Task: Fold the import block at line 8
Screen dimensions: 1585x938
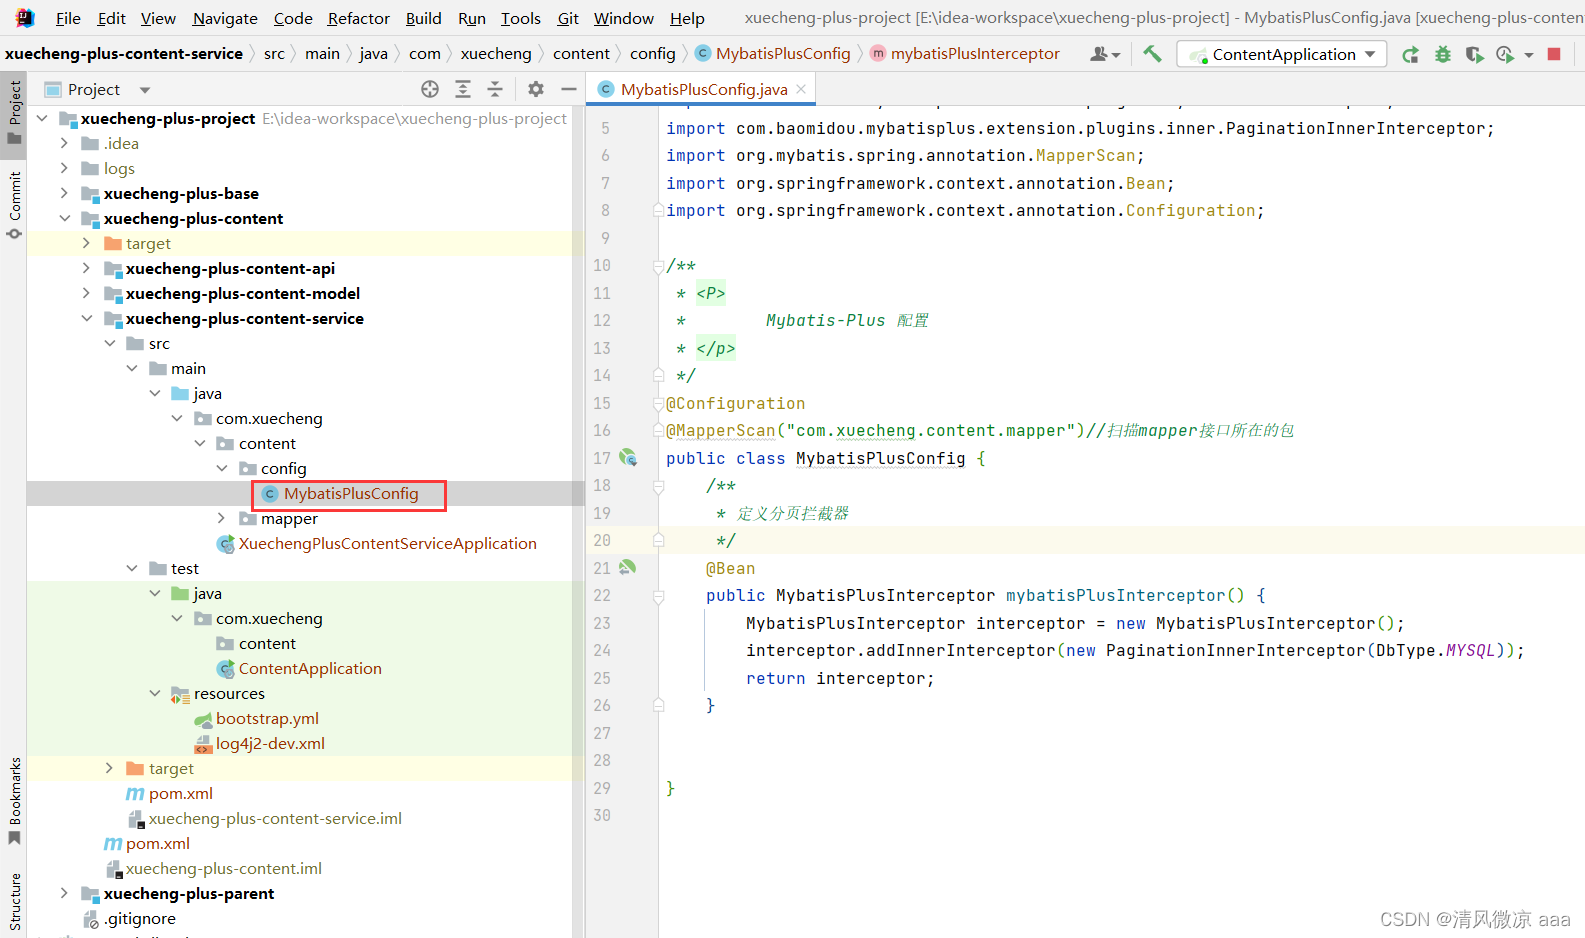Action: [658, 210]
